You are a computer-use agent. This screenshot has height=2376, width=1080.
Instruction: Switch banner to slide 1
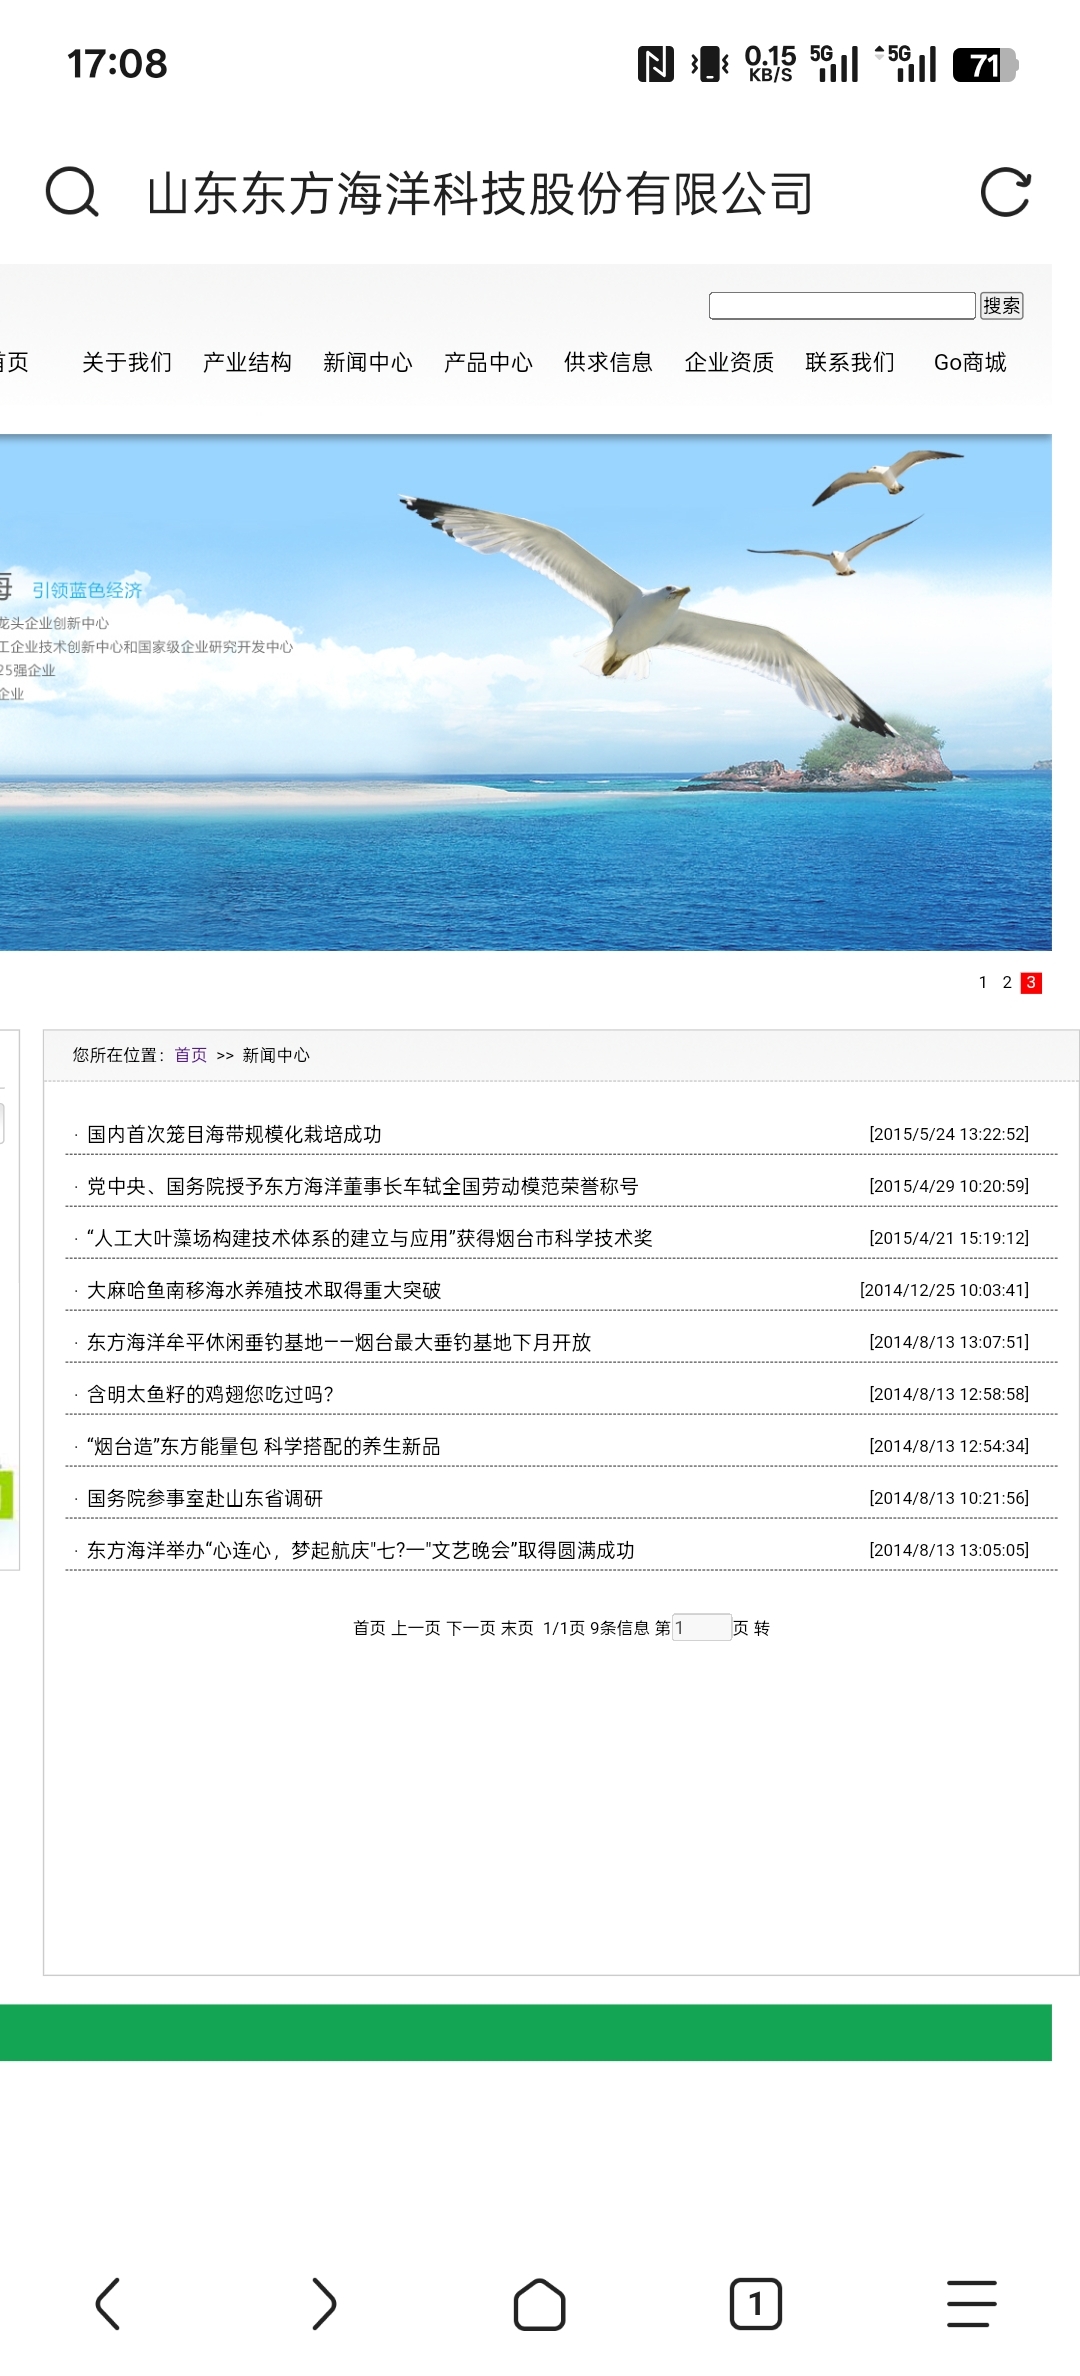(983, 982)
